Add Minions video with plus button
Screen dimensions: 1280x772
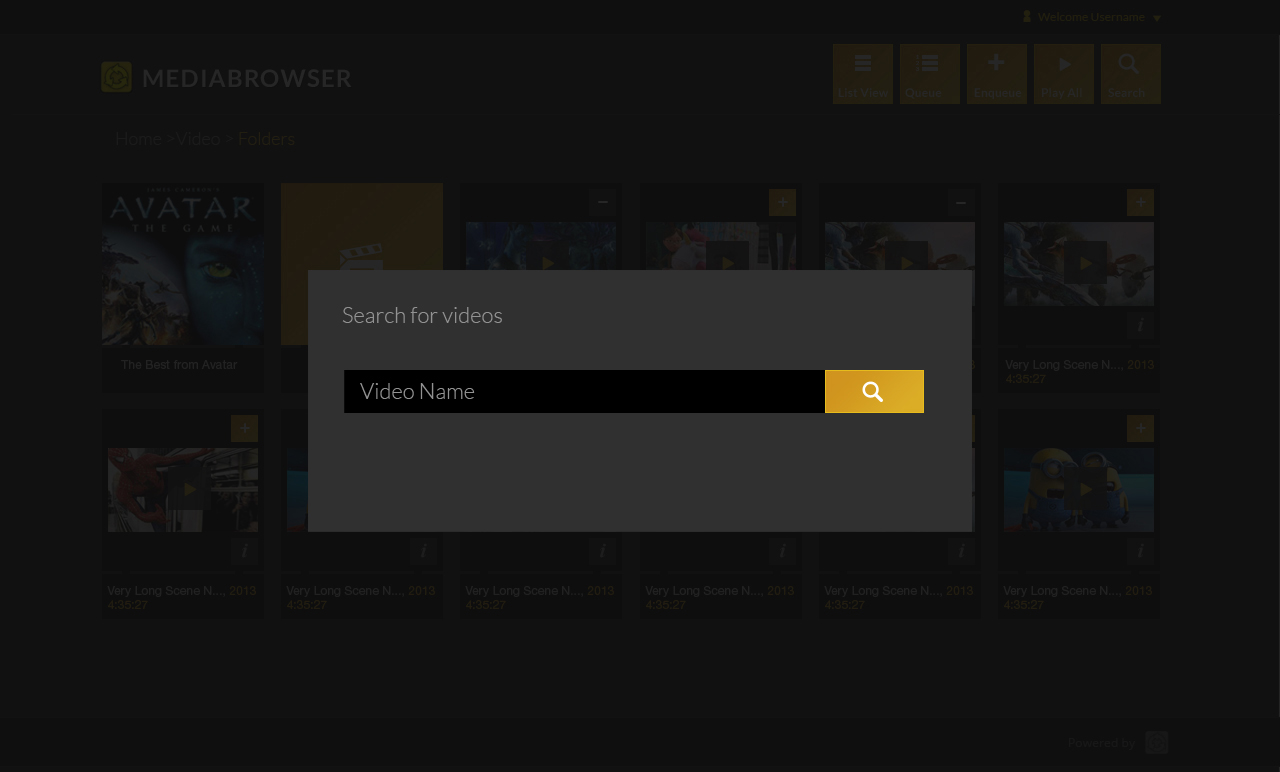[1140, 428]
